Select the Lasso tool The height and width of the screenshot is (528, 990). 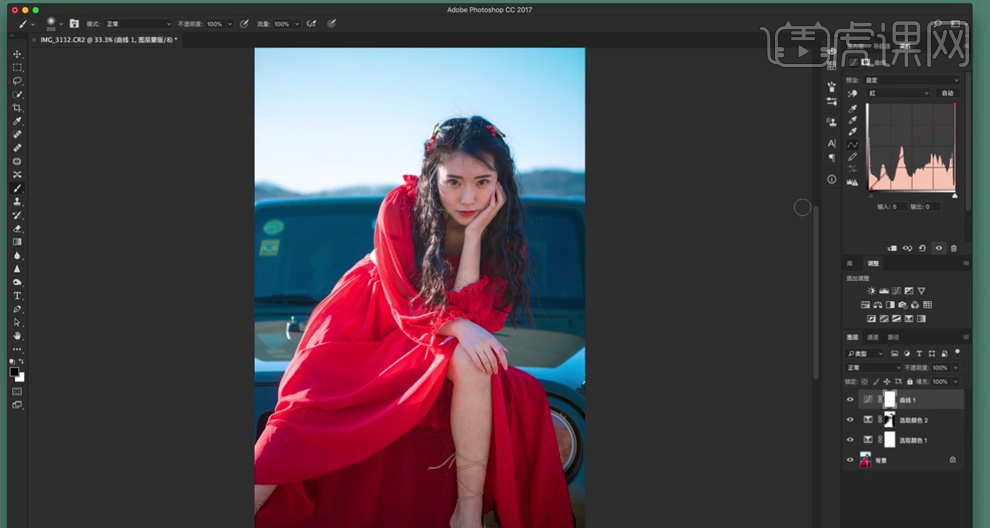pyautogui.click(x=17, y=81)
